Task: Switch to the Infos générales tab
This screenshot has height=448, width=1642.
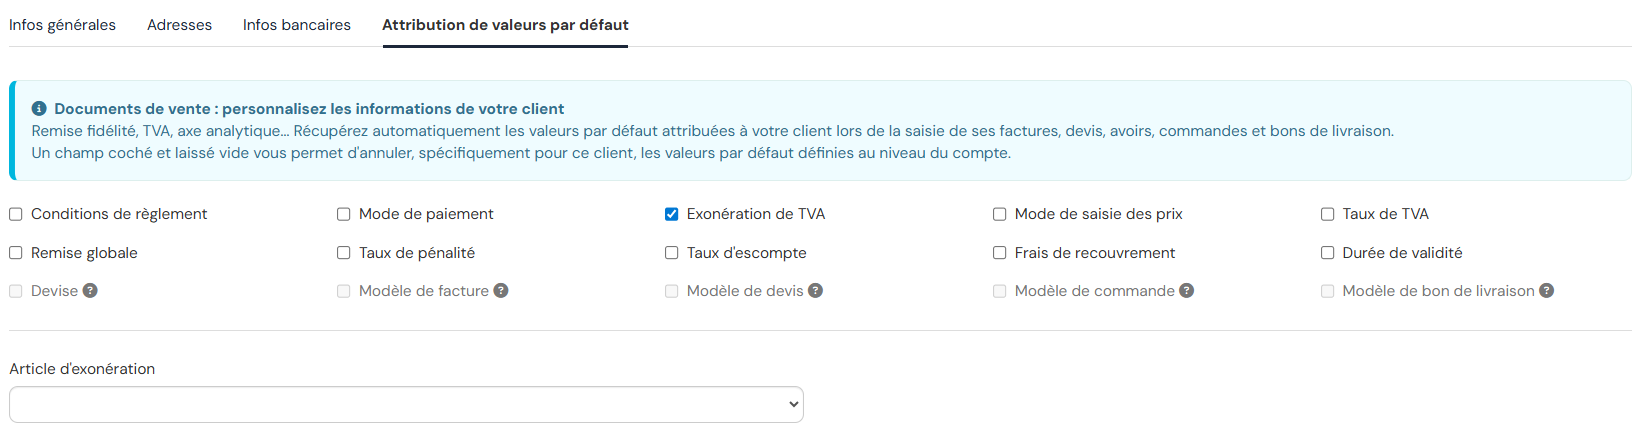Action: pos(62,25)
